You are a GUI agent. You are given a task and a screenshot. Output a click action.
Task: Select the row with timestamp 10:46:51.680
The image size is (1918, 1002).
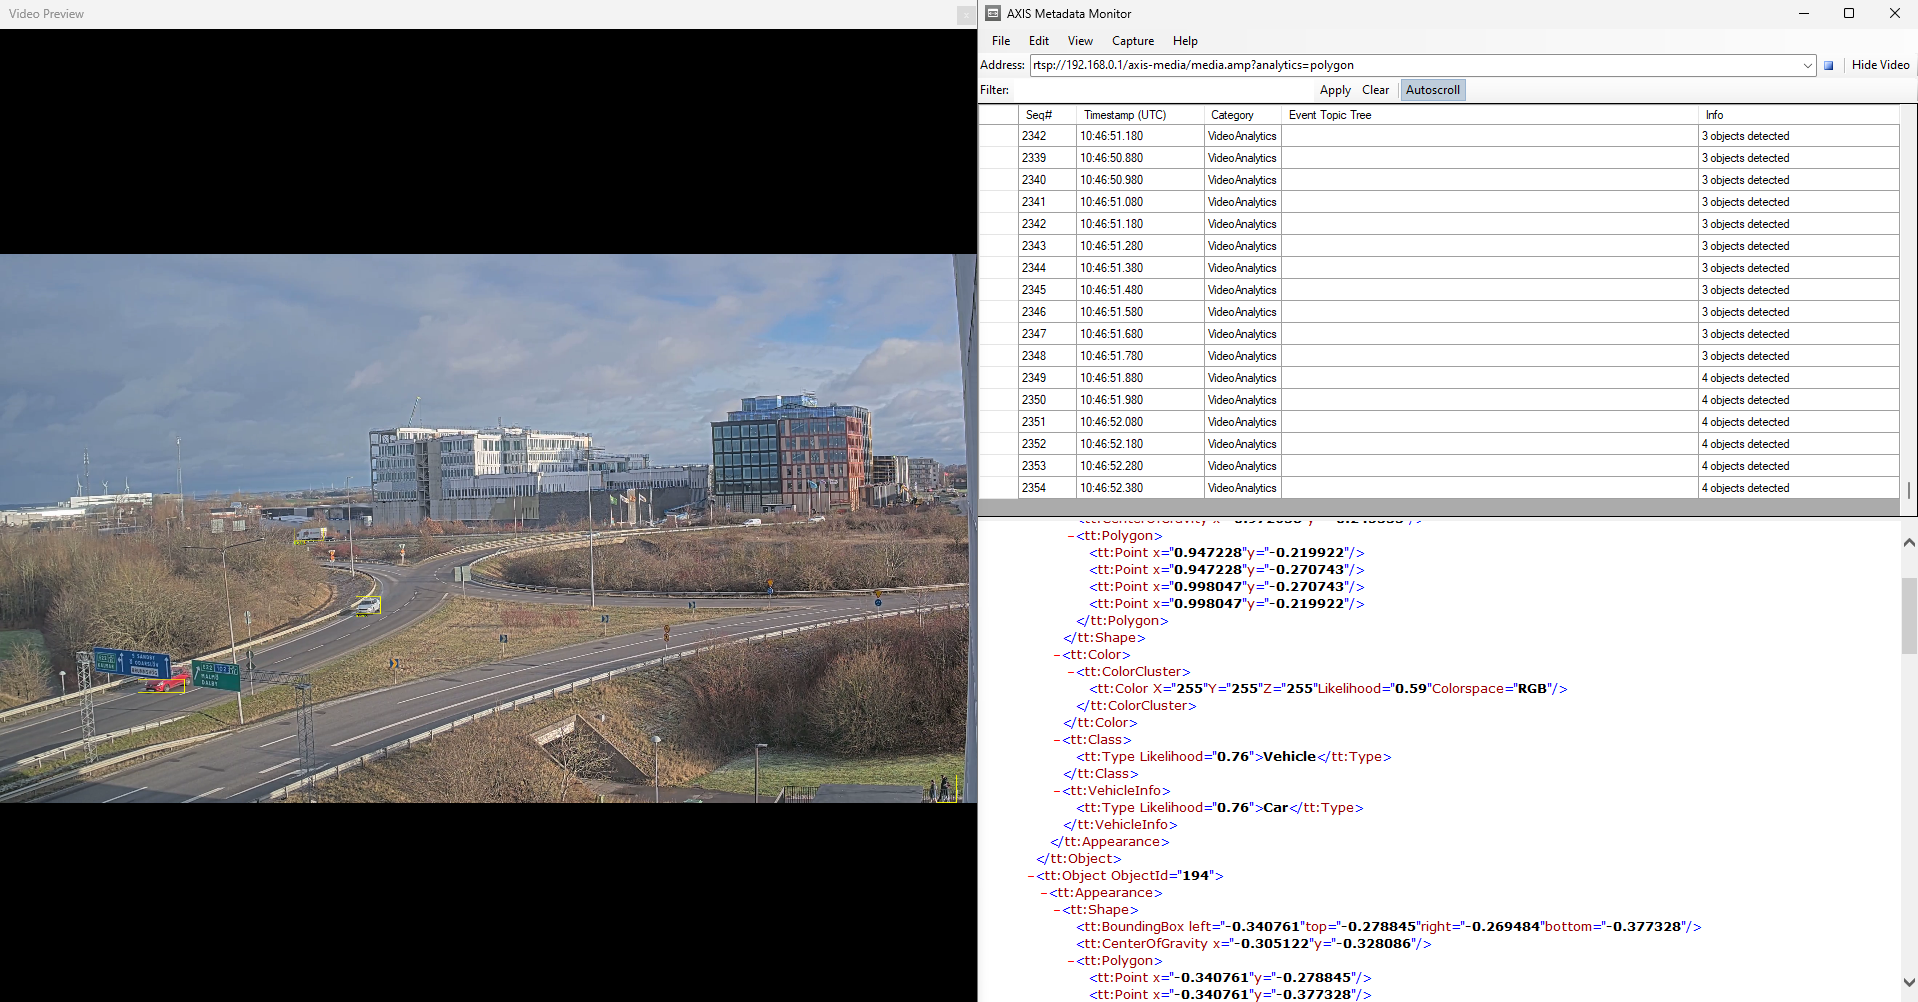pos(1439,334)
